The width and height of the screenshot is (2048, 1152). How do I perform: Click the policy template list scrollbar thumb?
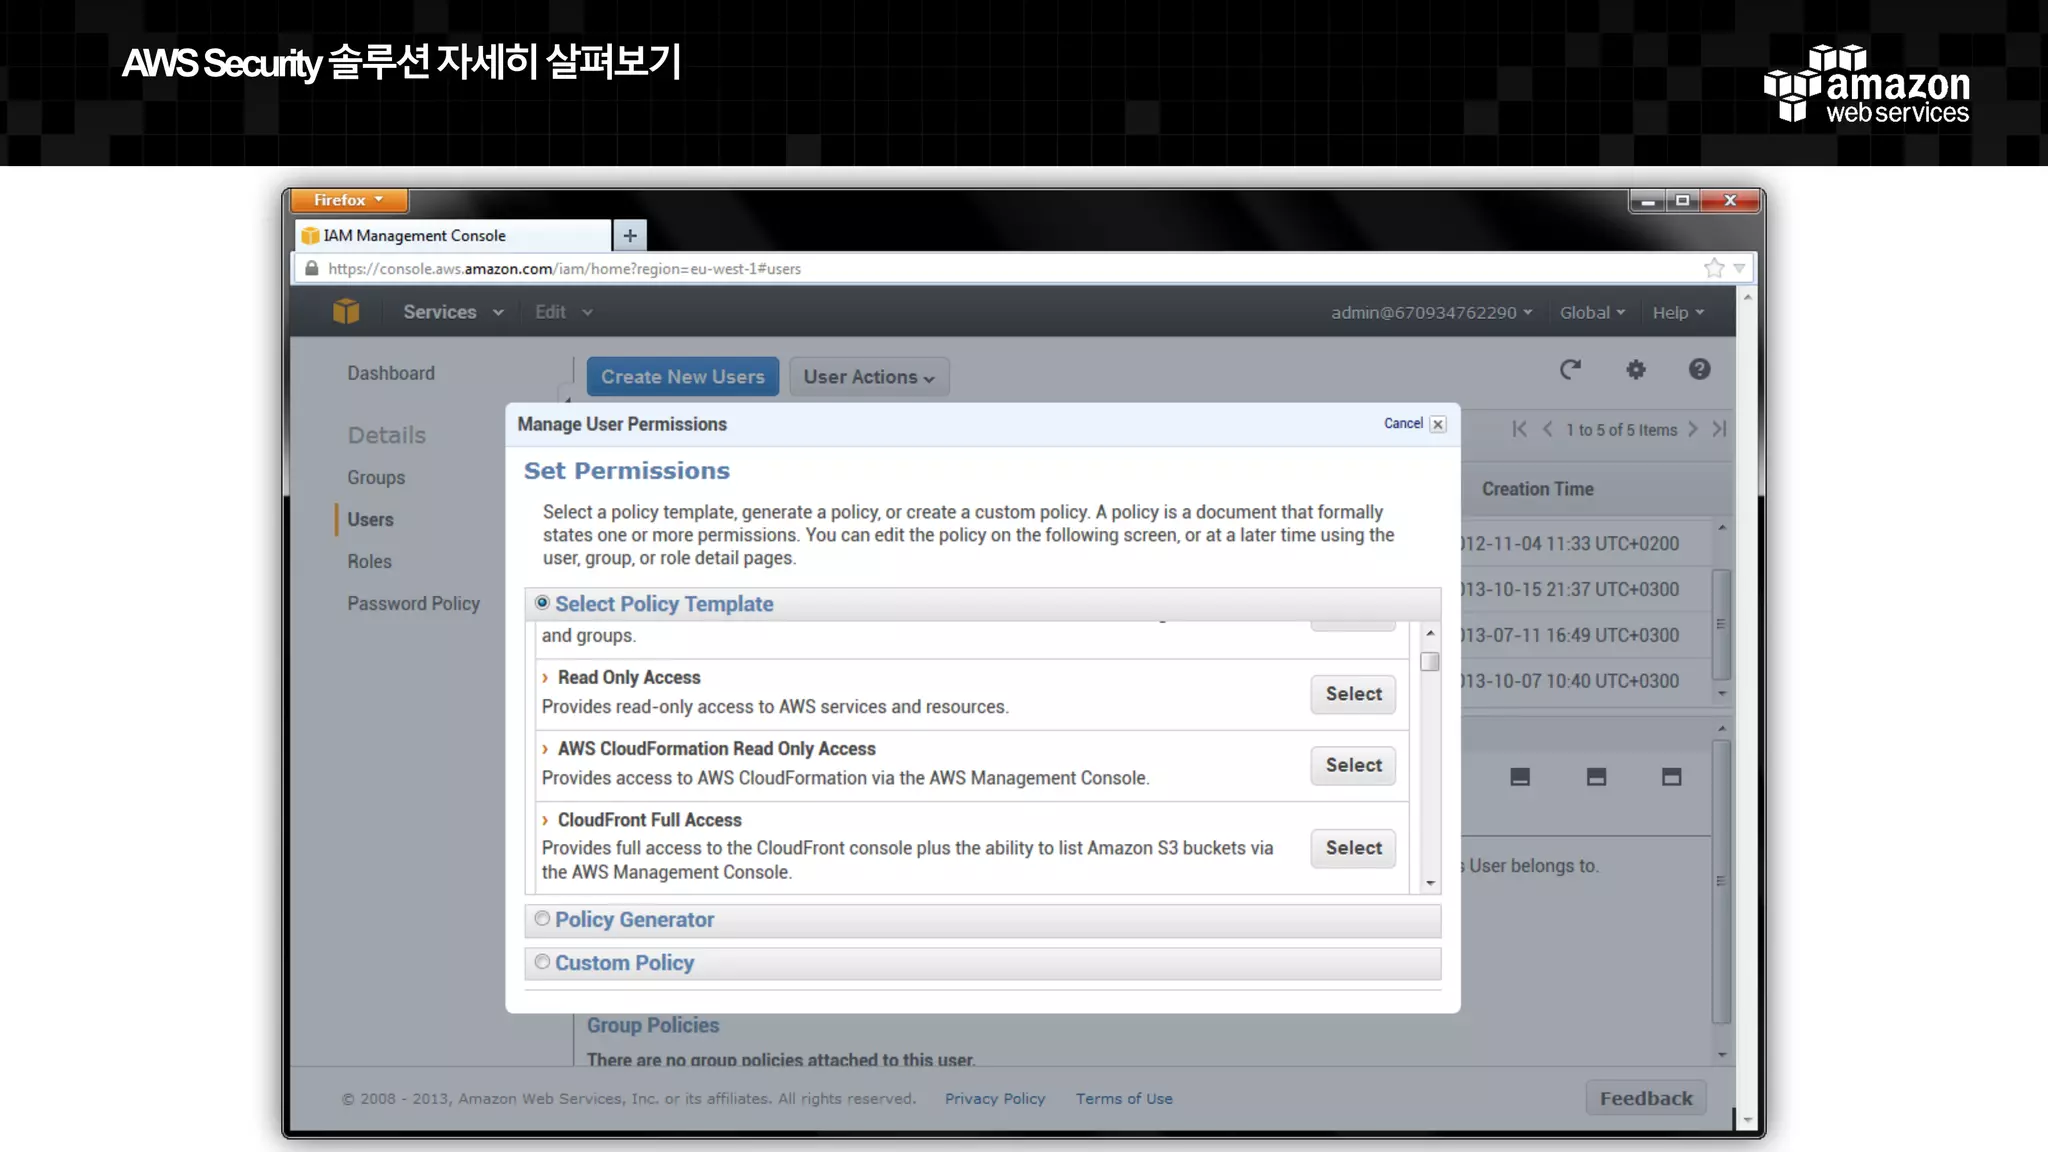(x=1430, y=662)
